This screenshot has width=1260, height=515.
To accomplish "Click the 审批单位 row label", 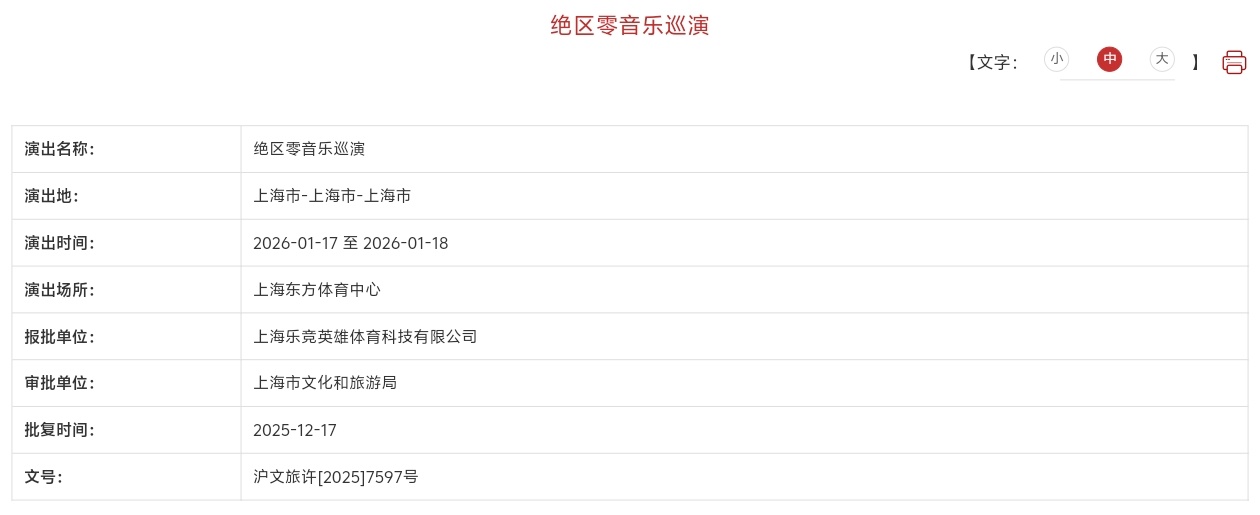I will (59, 383).
